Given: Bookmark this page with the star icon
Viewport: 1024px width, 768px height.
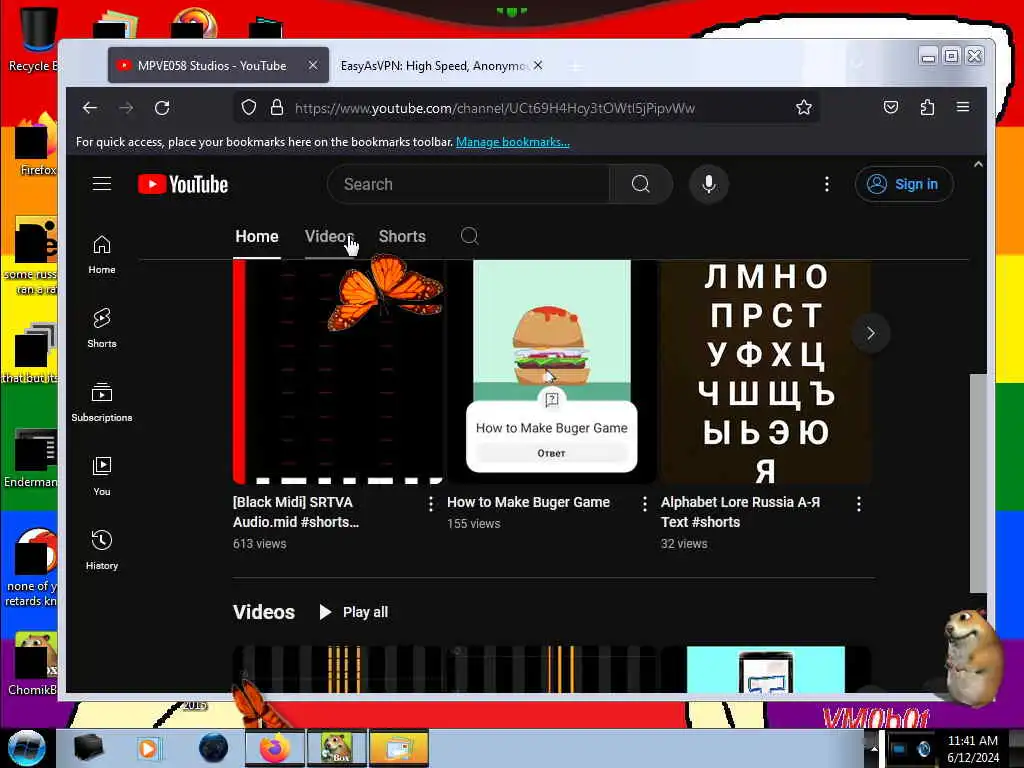Looking at the screenshot, I should (804, 108).
